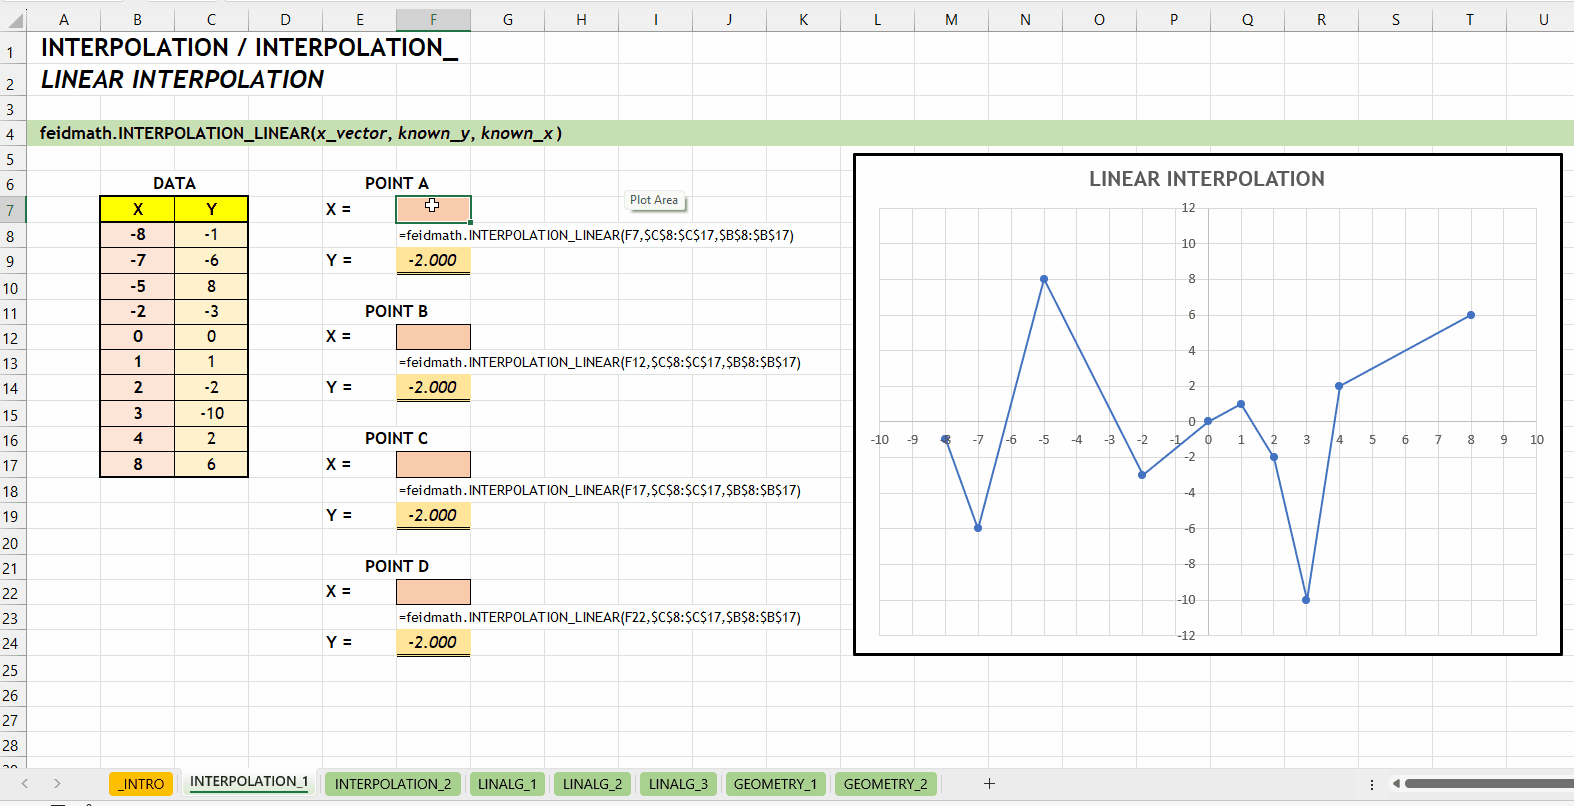The height and width of the screenshot is (806, 1574).
Task: Click horizontal scrollbar left arrow
Action: [x=1396, y=784]
